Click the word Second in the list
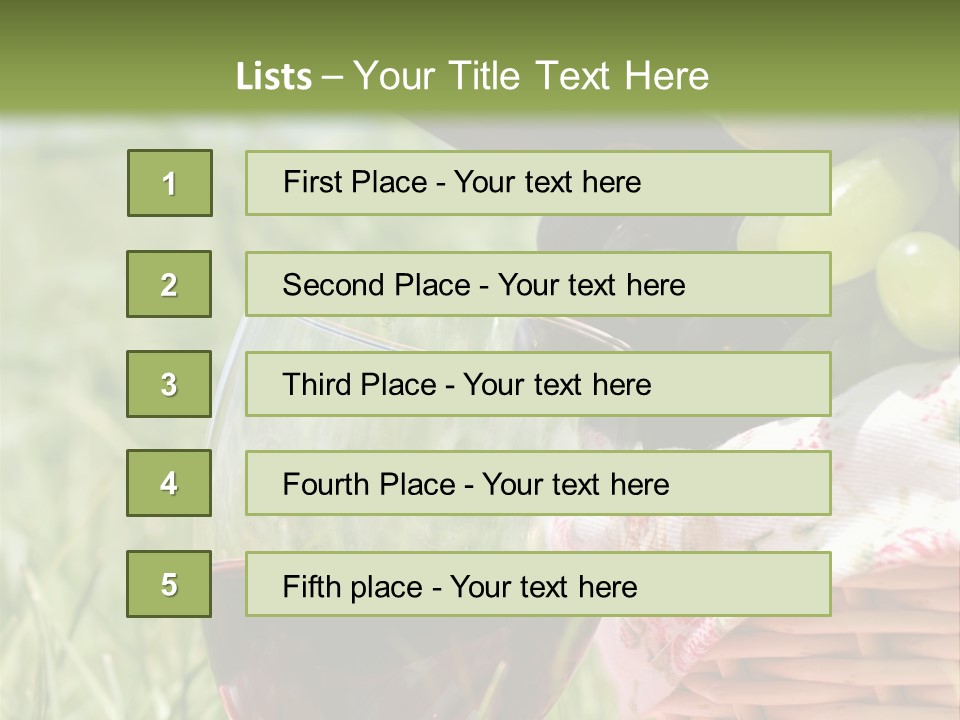 click(x=335, y=285)
